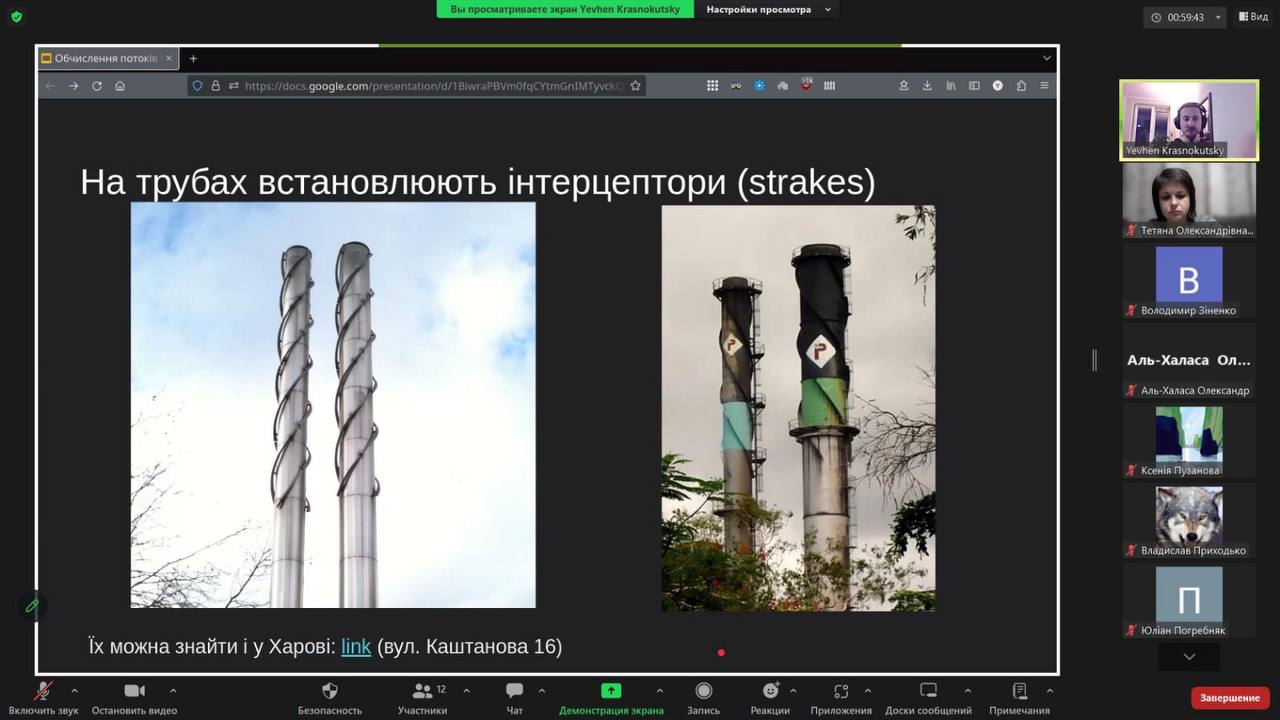The width and height of the screenshot is (1280, 720).
Task: Select Ксенія Пузанова participant tile
Action: tap(1189, 440)
